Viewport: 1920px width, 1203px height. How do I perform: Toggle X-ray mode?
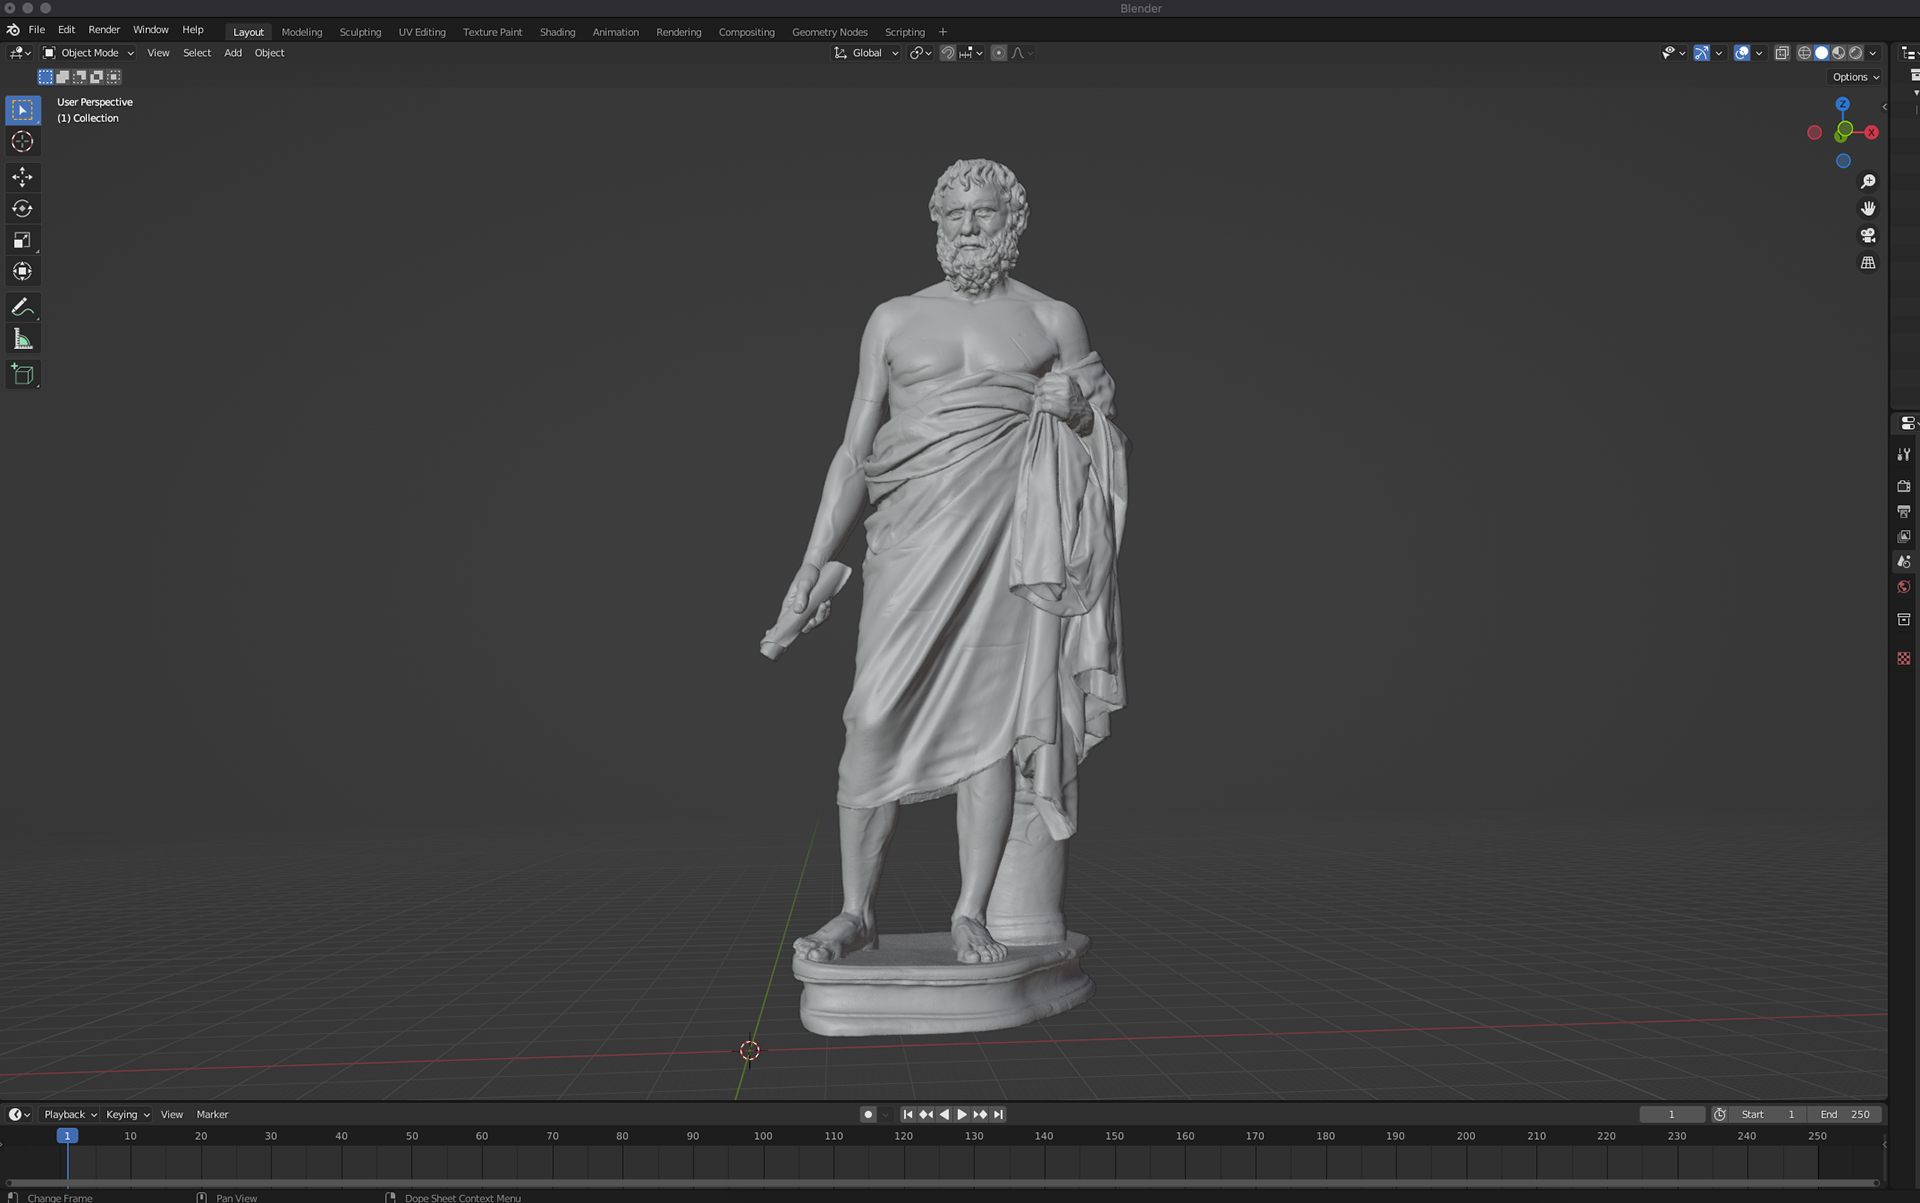coord(1782,53)
